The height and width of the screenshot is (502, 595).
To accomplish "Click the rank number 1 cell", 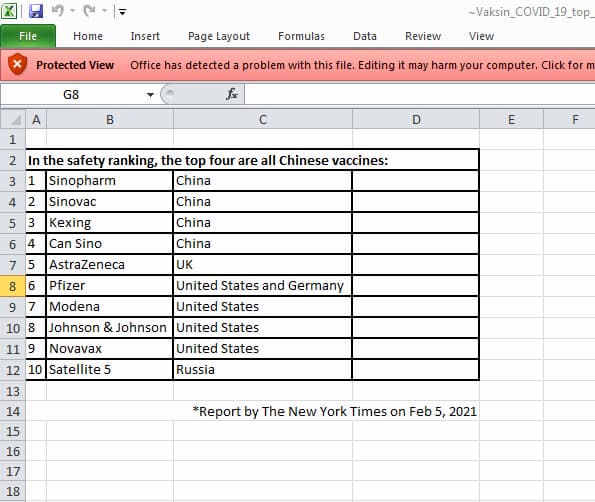I will (x=36, y=181).
